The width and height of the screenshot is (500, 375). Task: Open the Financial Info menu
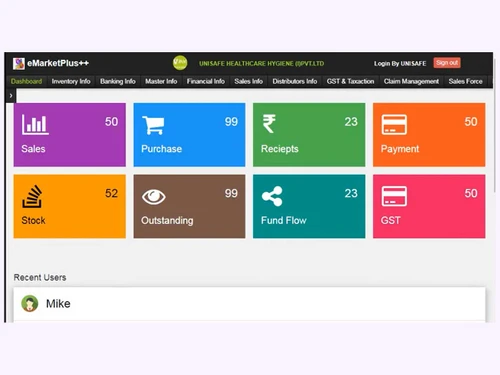click(206, 81)
